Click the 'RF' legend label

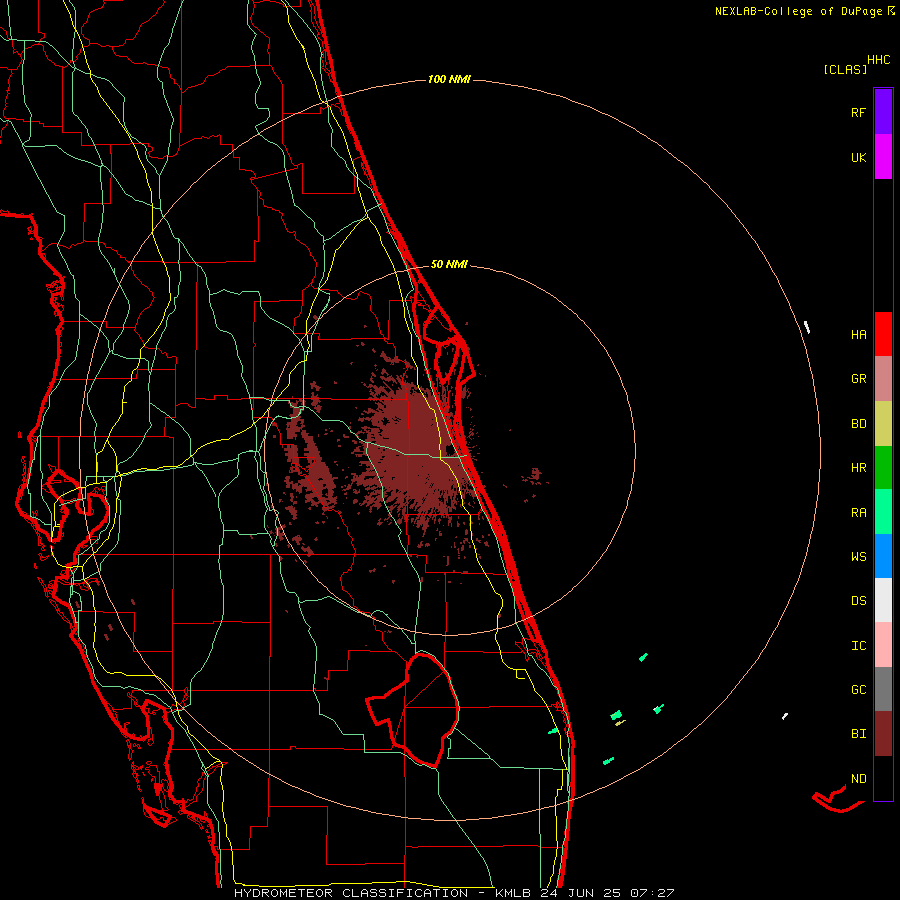[x=858, y=112]
